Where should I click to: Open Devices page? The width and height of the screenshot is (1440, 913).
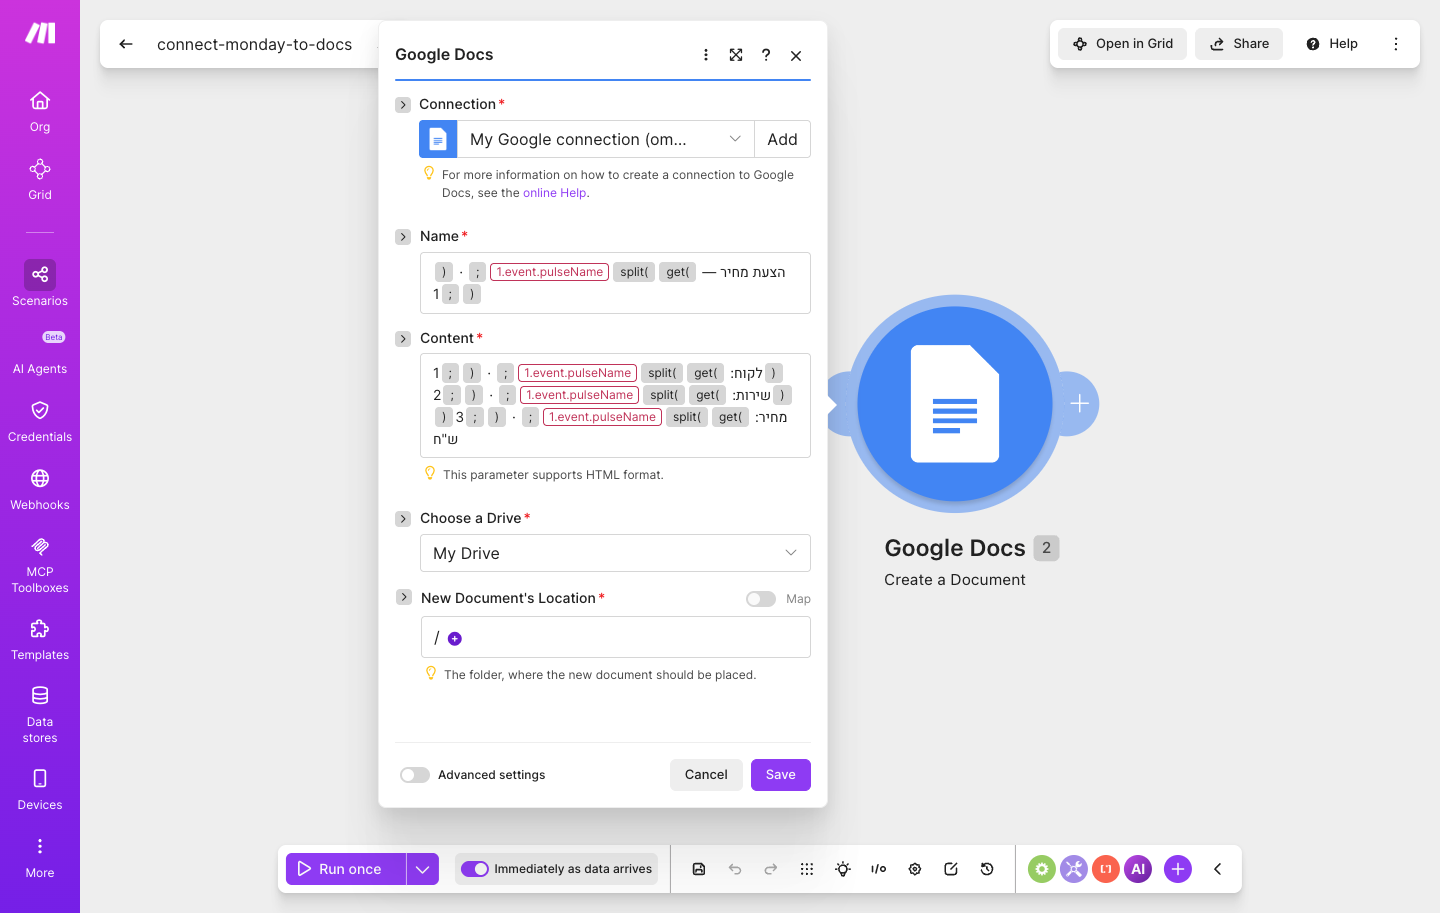point(40,789)
